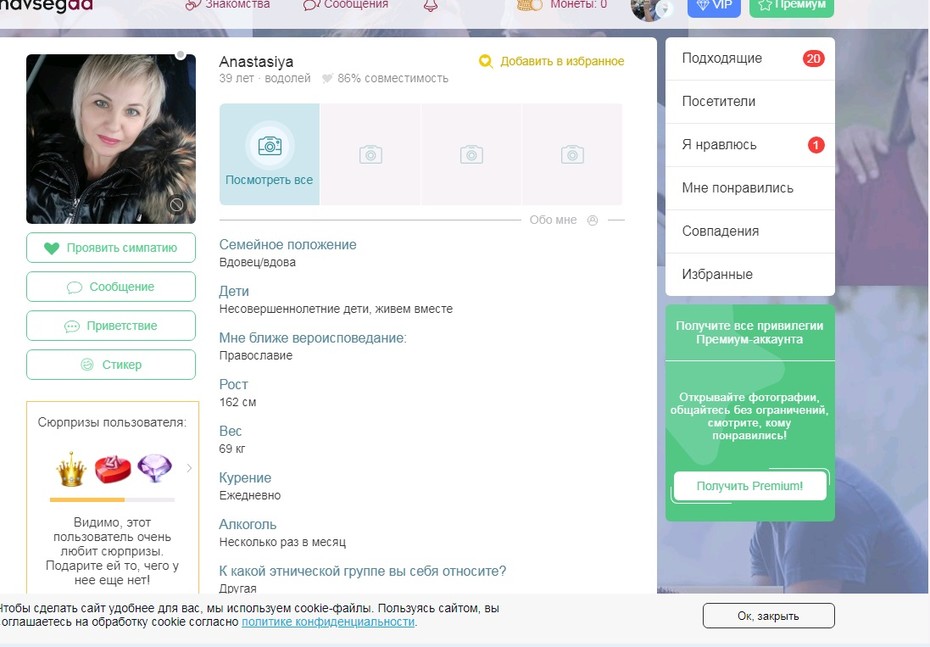Open the fourth locked photo placeholder

[572, 154]
